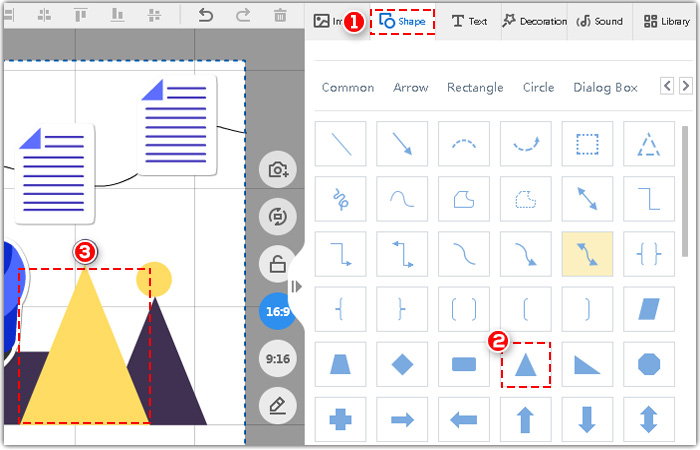Pick the plus cross shape
The width and height of the screenshot is (700, 450).
(341, 420)
